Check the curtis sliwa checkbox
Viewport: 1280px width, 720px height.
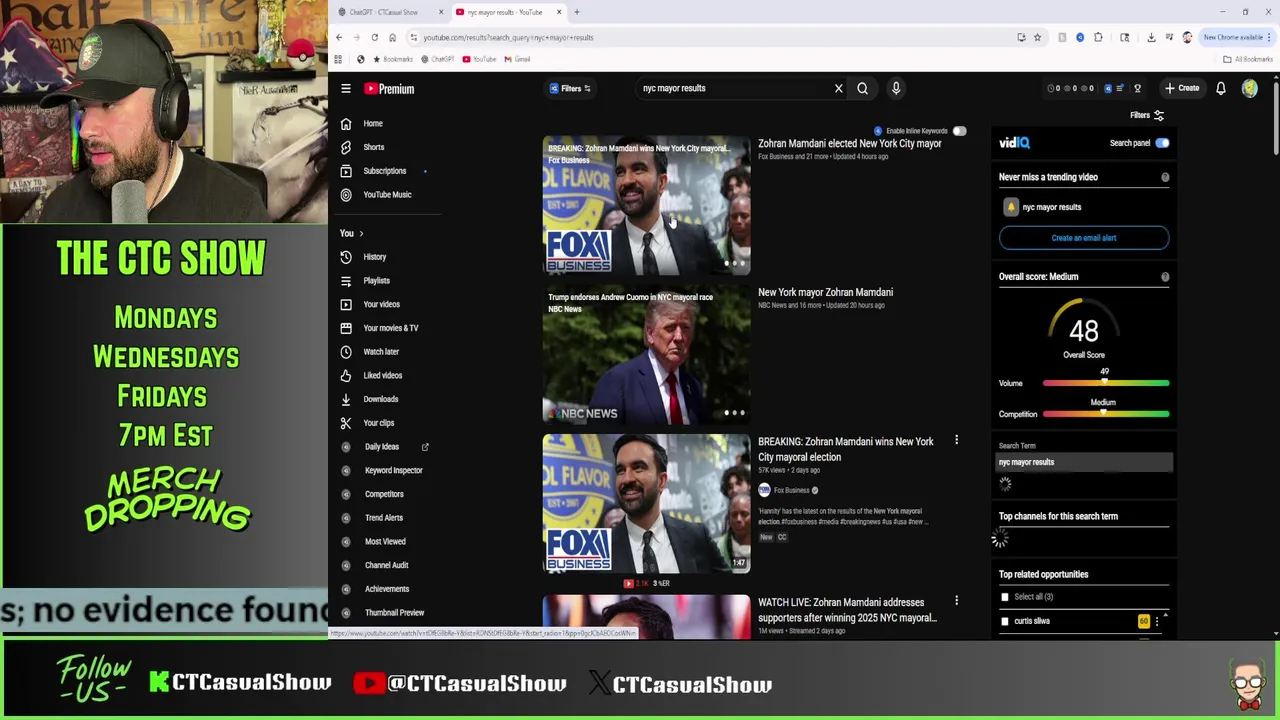pyautogui.click(x=1005, y=621)
